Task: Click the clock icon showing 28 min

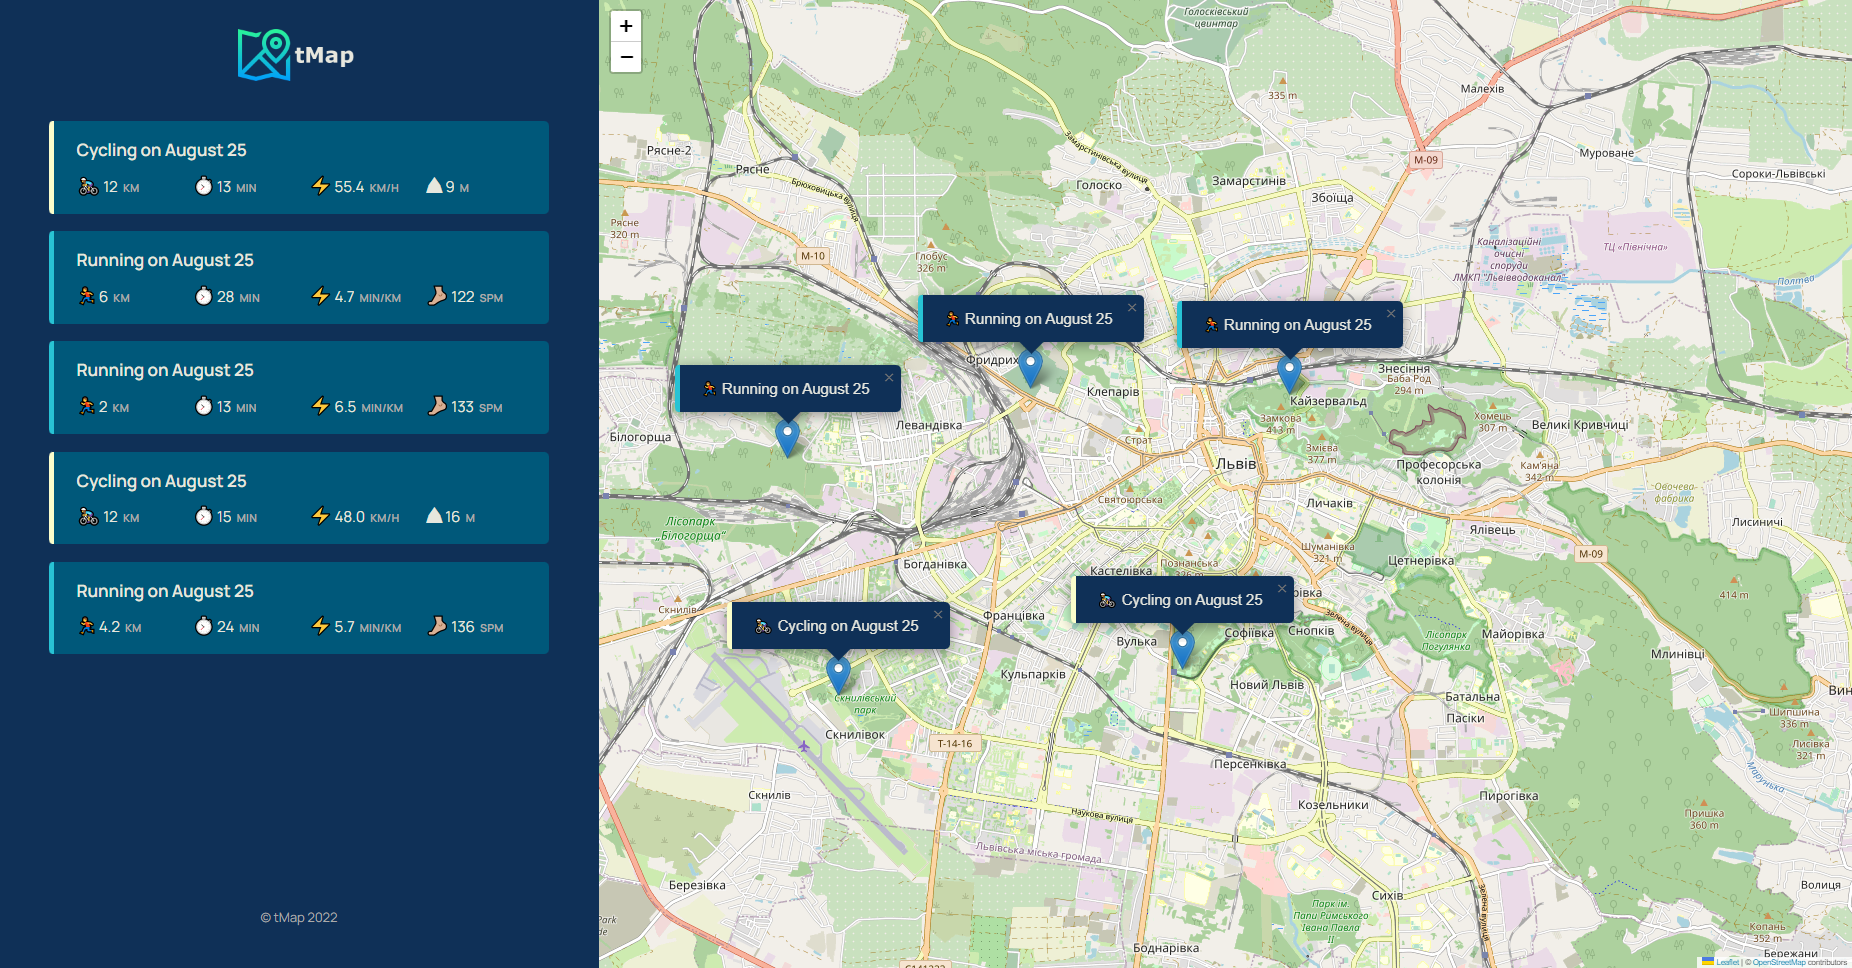Action: point(203,296)
